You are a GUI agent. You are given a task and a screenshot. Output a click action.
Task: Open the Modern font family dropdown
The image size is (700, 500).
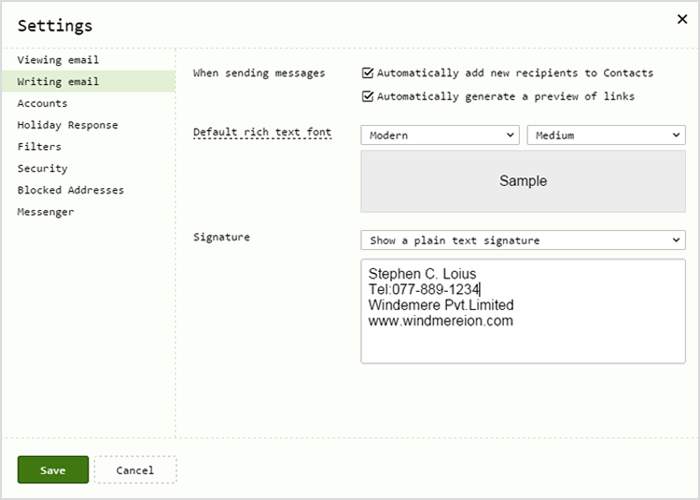pos(440,135)
